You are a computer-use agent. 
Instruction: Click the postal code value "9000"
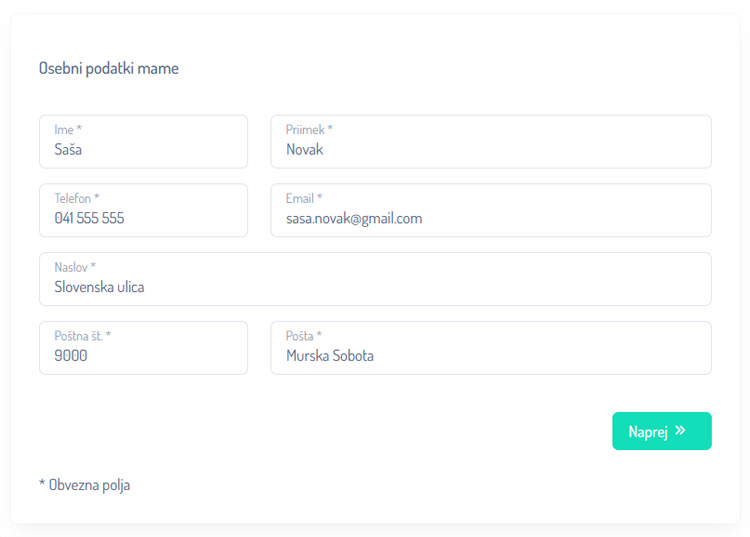(x=71, y=355)
